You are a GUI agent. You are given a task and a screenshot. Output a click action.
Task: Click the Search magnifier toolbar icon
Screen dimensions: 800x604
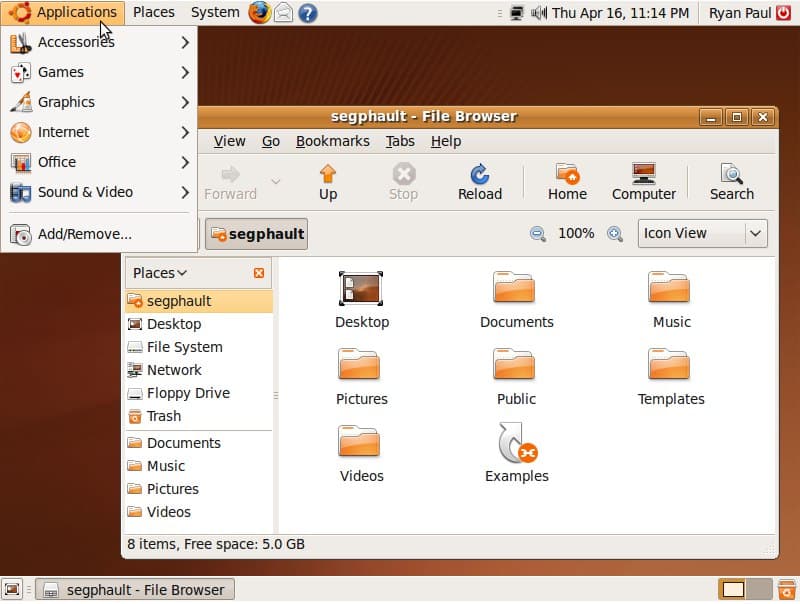(x=731, y=181)
